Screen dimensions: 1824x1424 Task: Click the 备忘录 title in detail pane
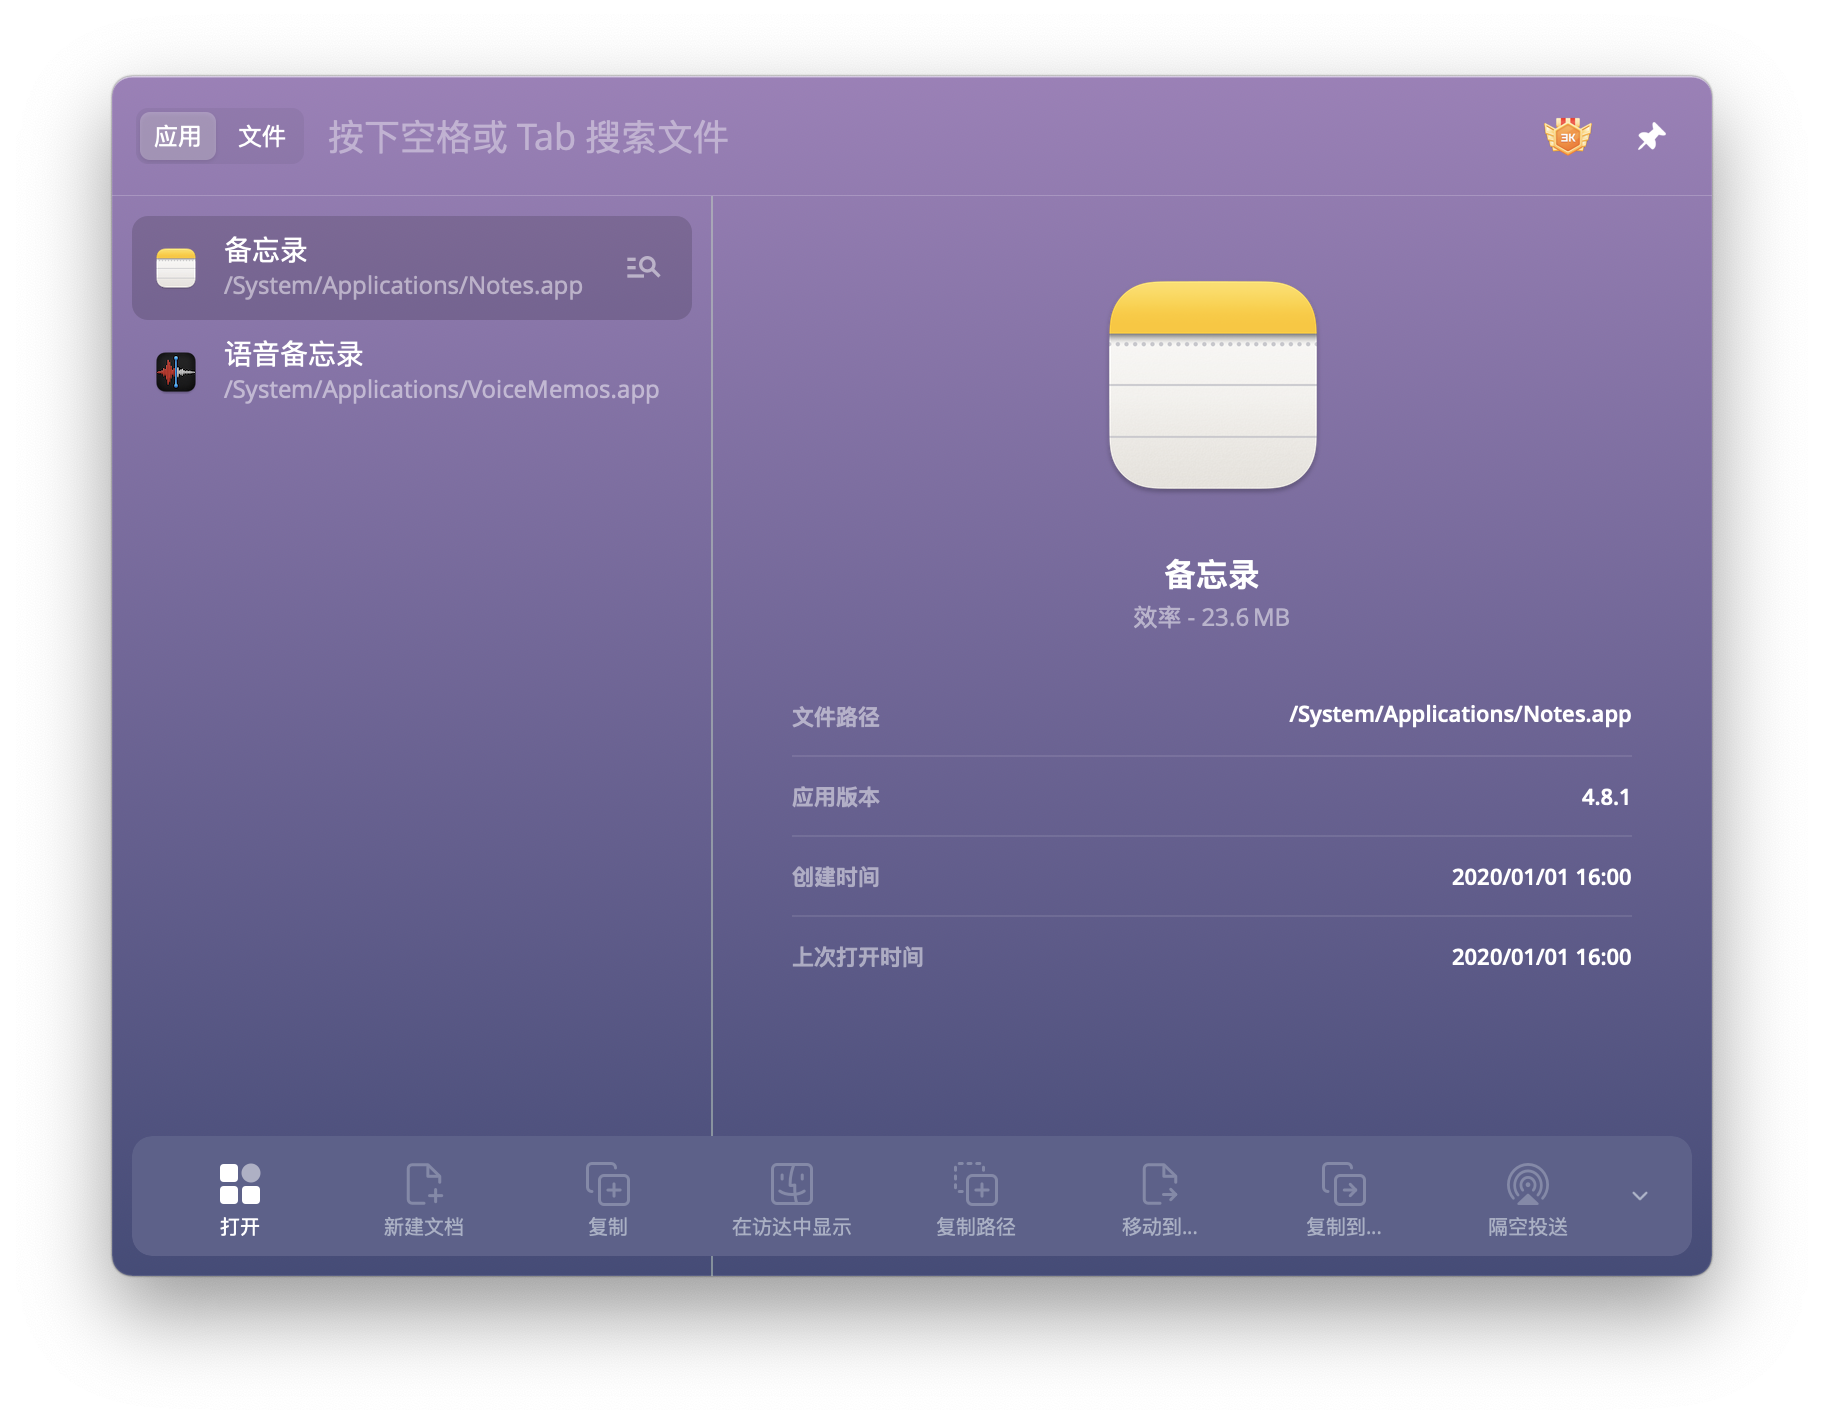point(1212,575)
